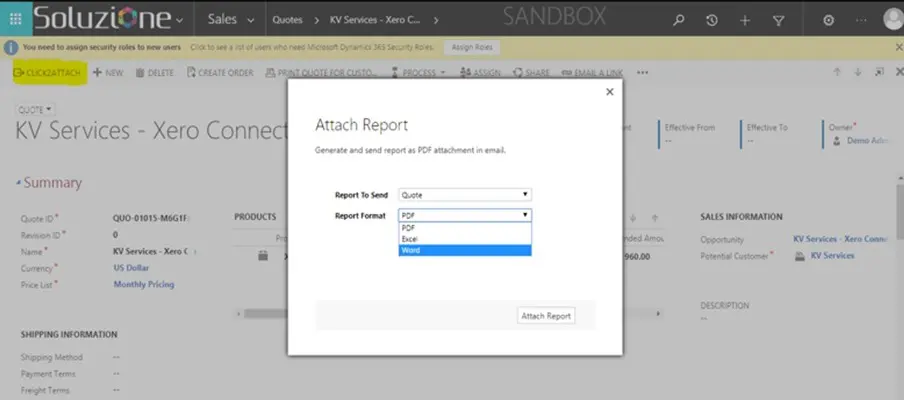The height and width of the screenshot is (400, 904).
Task: Open the user profile avatar
Action: point(894,19)
